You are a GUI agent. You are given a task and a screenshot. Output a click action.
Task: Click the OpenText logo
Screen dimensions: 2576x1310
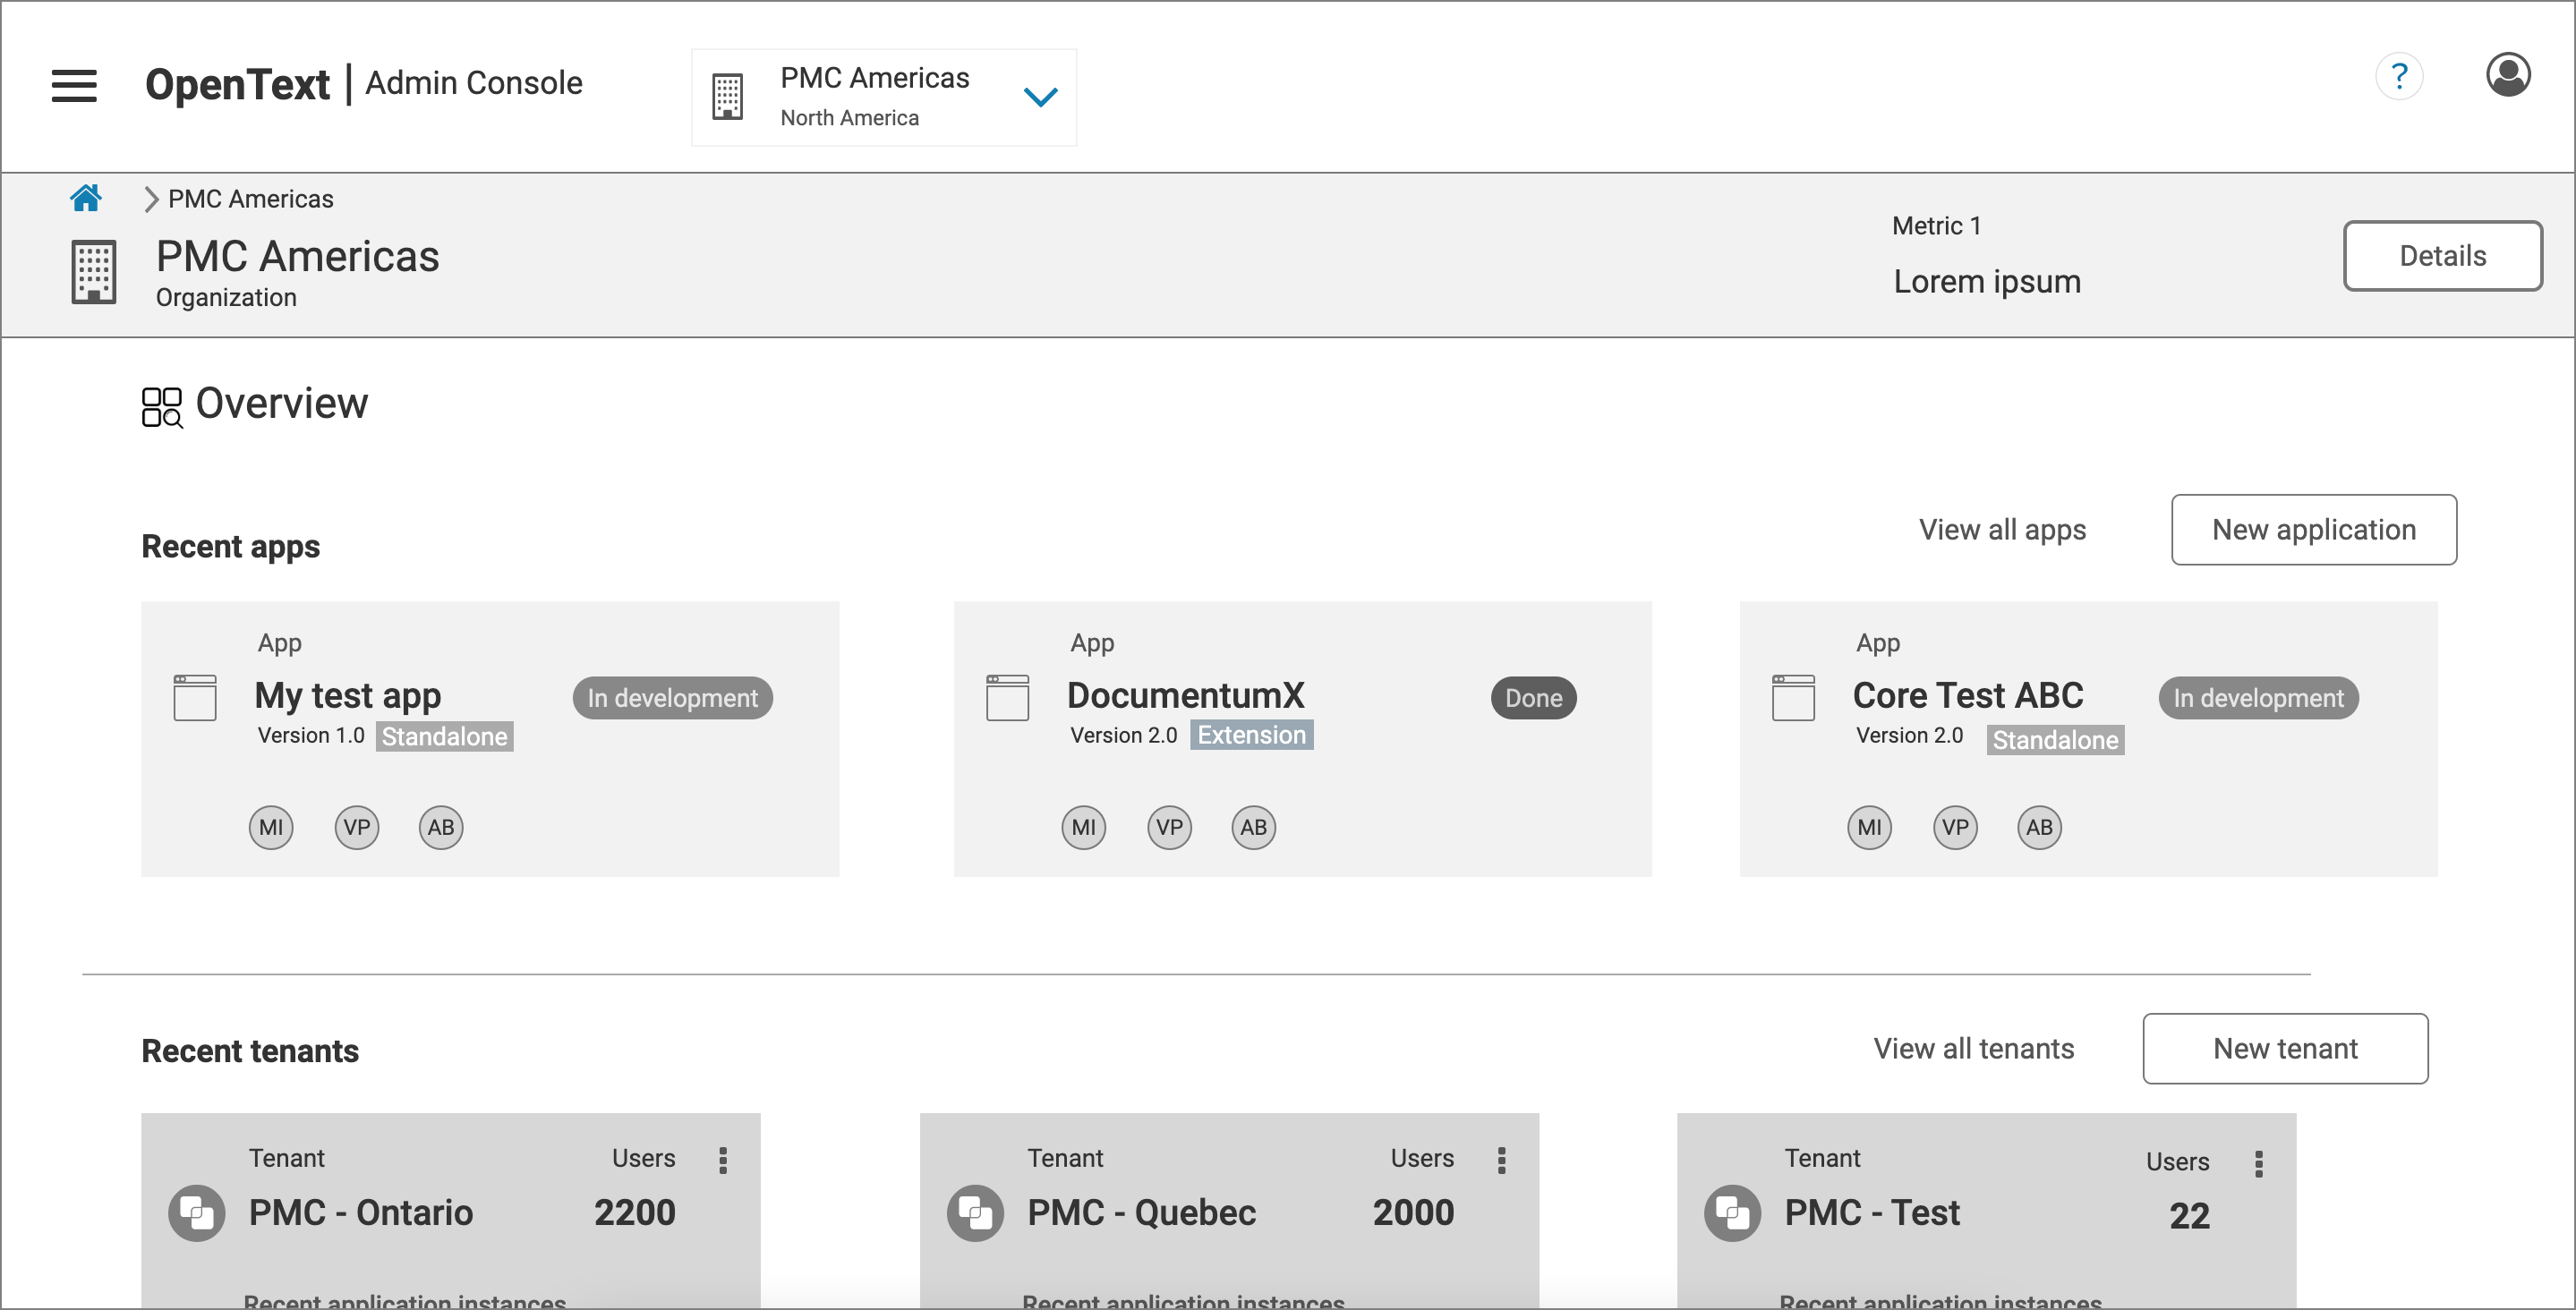click(237, 84)
